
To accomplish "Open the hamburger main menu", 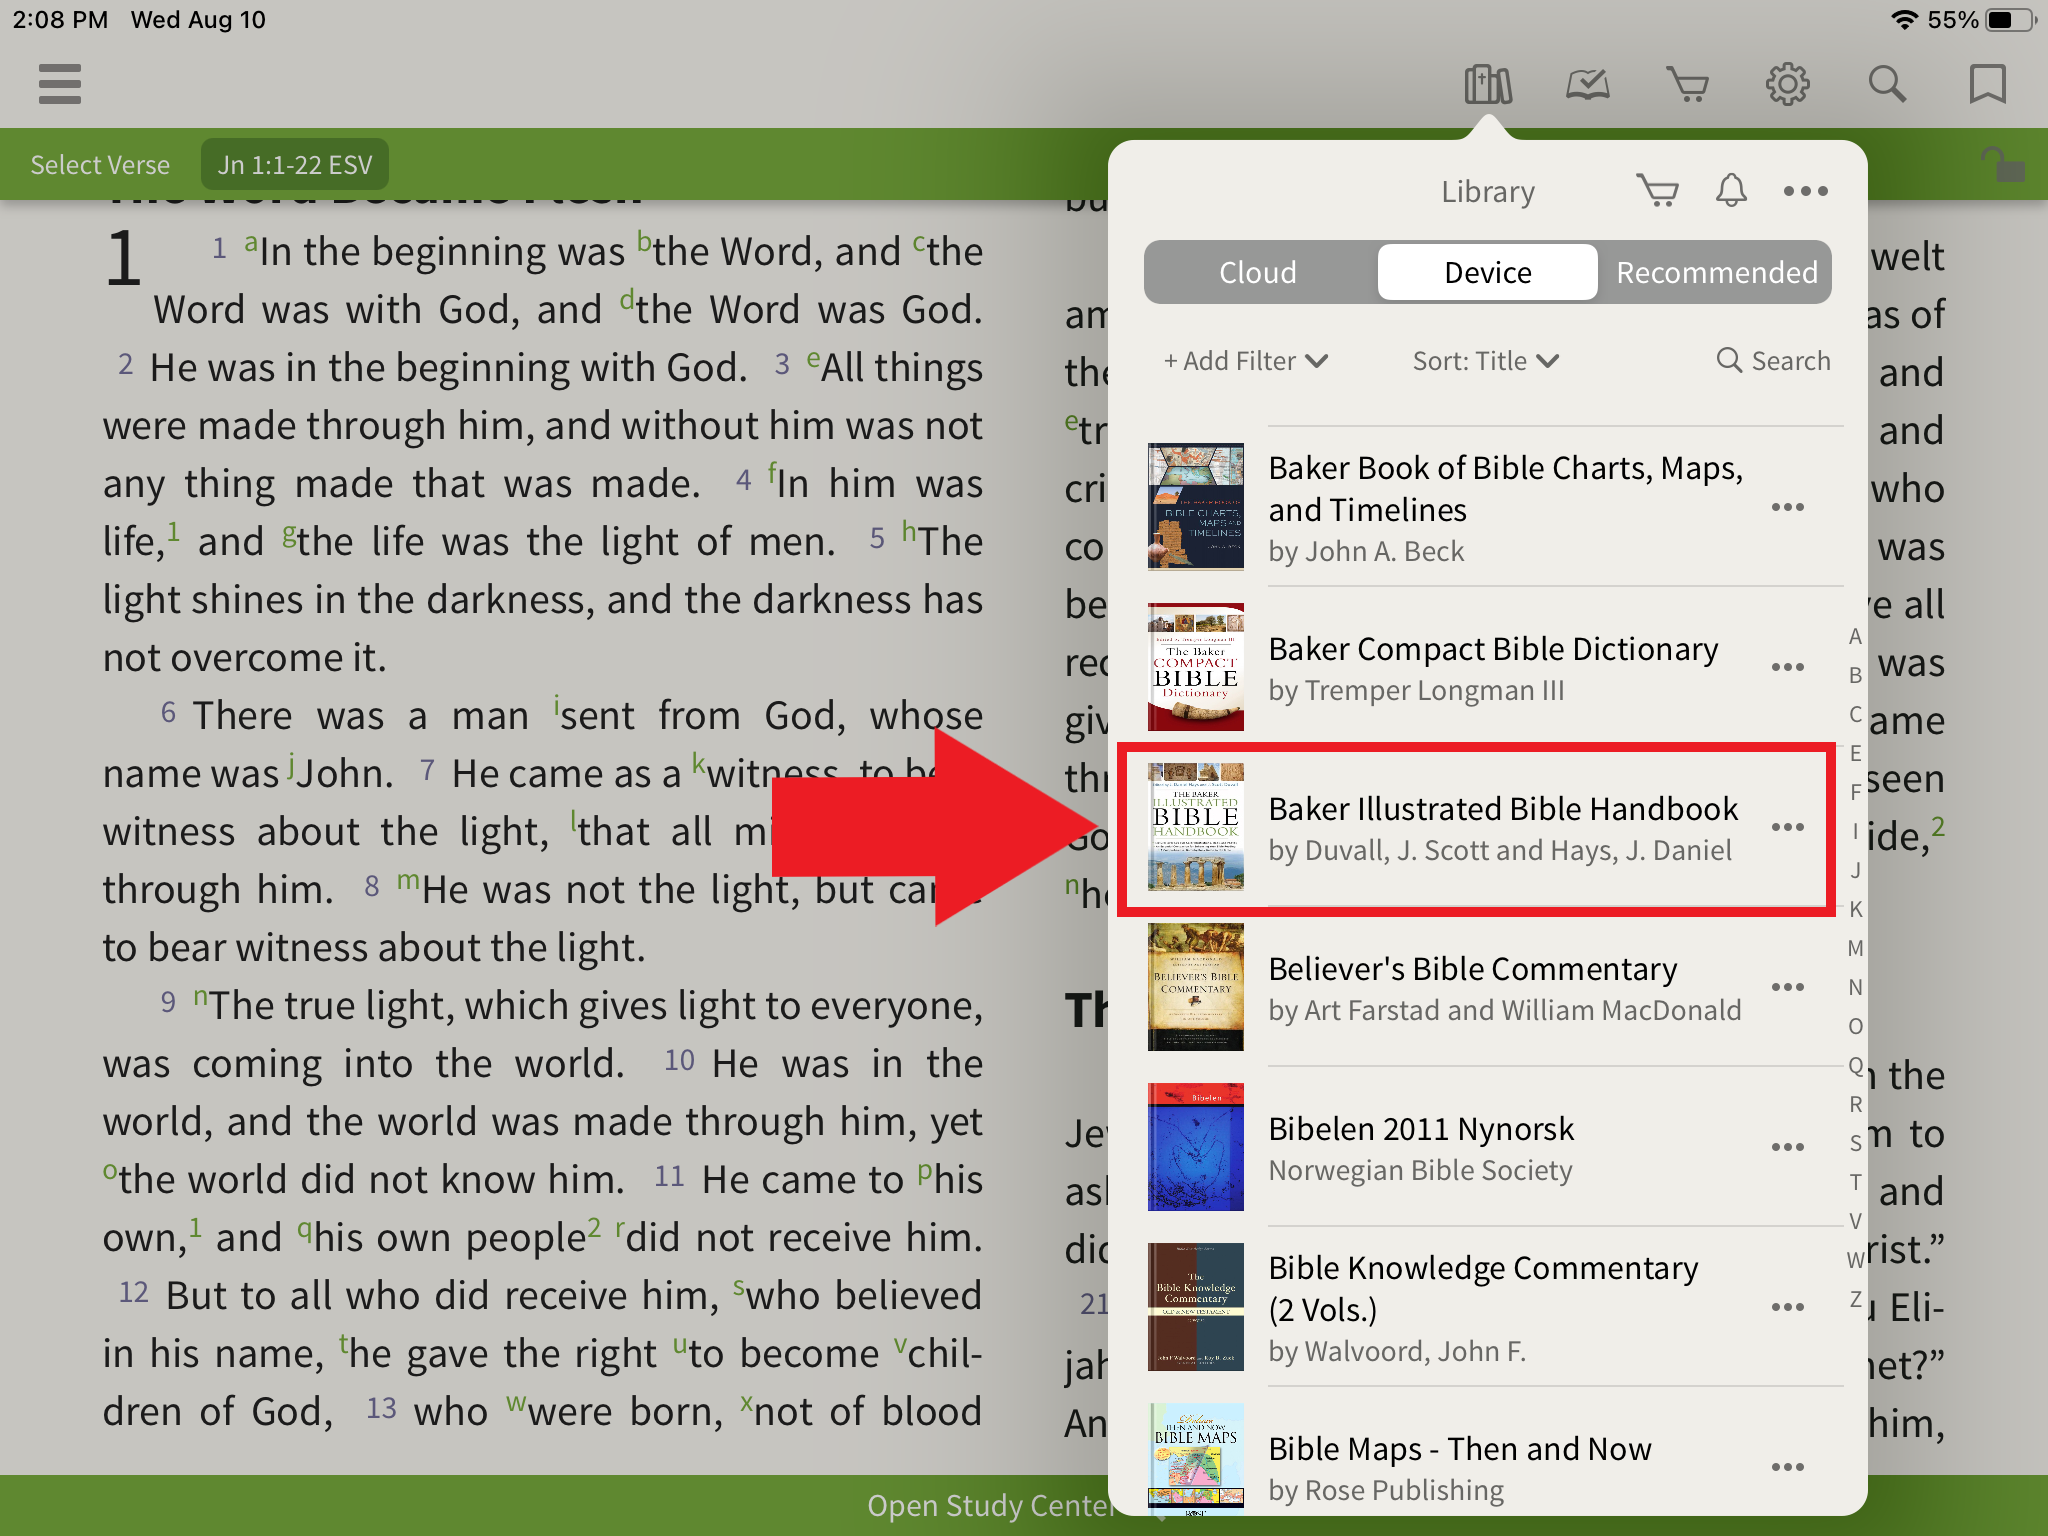I will coord(60,84).
